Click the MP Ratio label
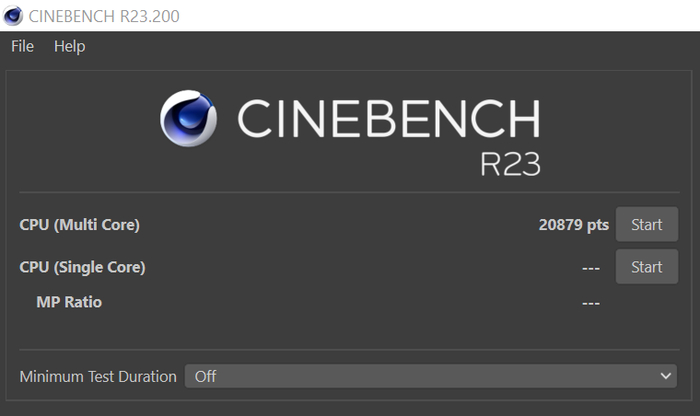Image resolution: width=700 pixels, height=416 pixels. 69,302
